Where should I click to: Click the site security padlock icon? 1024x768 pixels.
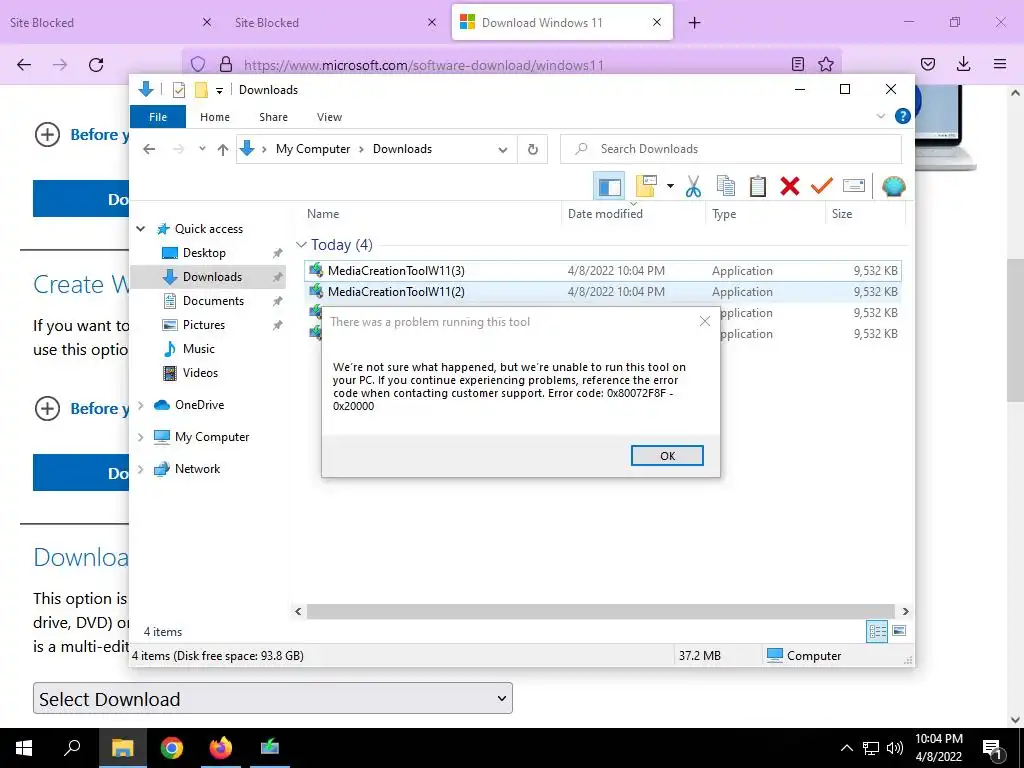(x=226, y=64)
